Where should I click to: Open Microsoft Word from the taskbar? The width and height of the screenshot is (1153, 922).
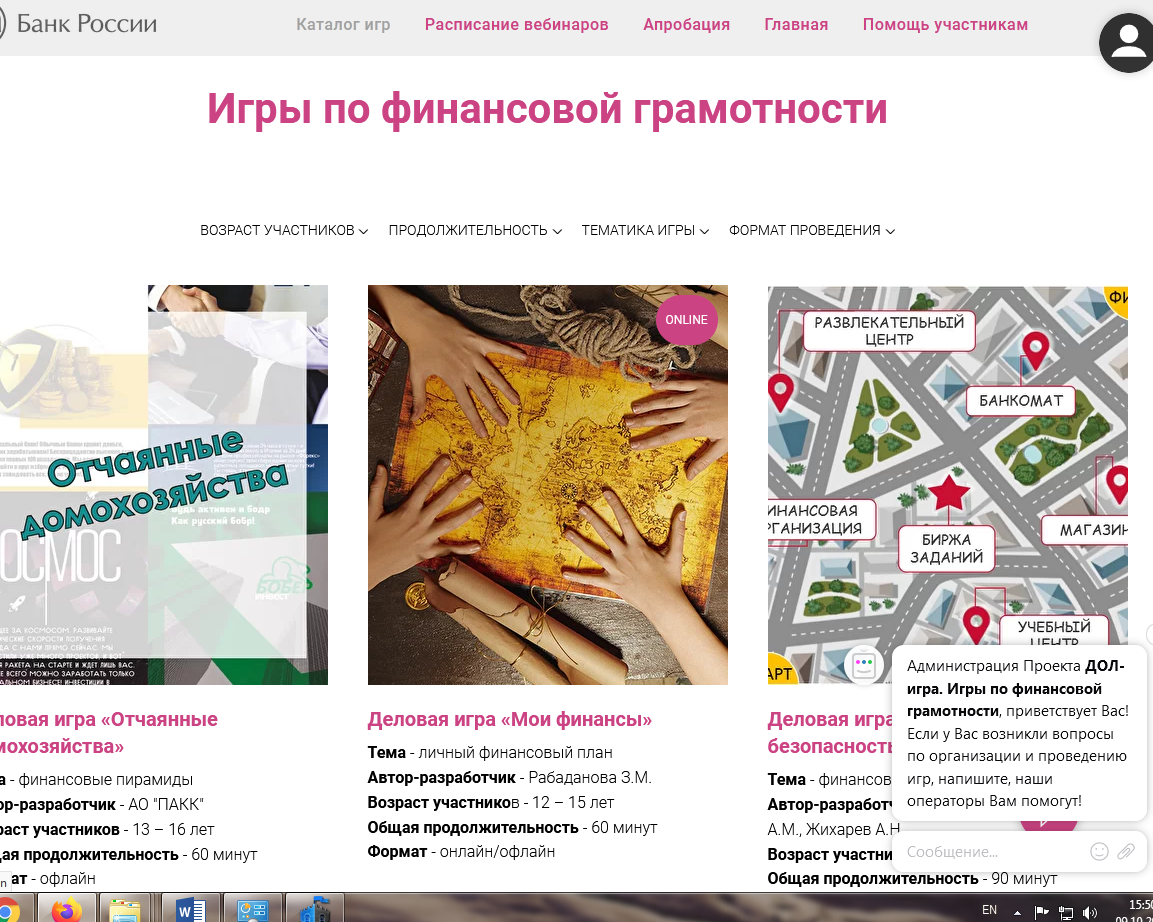(190, 911)
